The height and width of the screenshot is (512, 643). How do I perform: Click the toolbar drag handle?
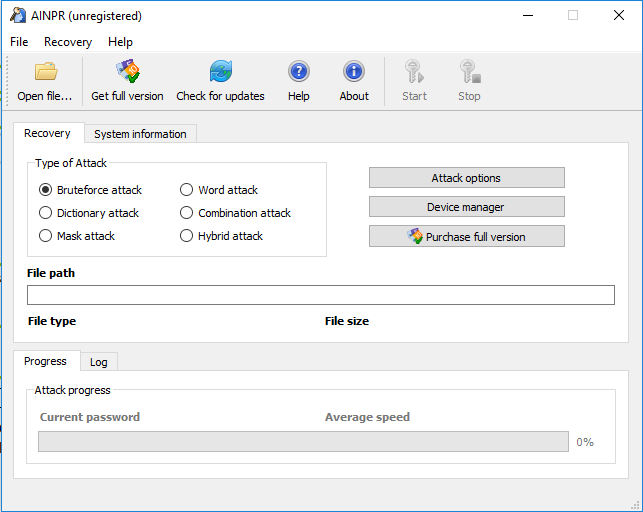(7, 81)
